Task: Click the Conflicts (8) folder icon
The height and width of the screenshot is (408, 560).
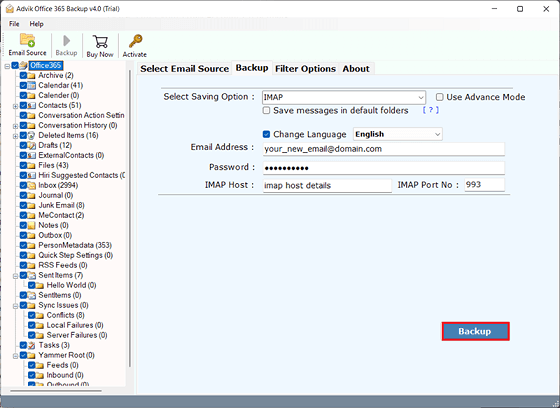Action: (40, 315)
